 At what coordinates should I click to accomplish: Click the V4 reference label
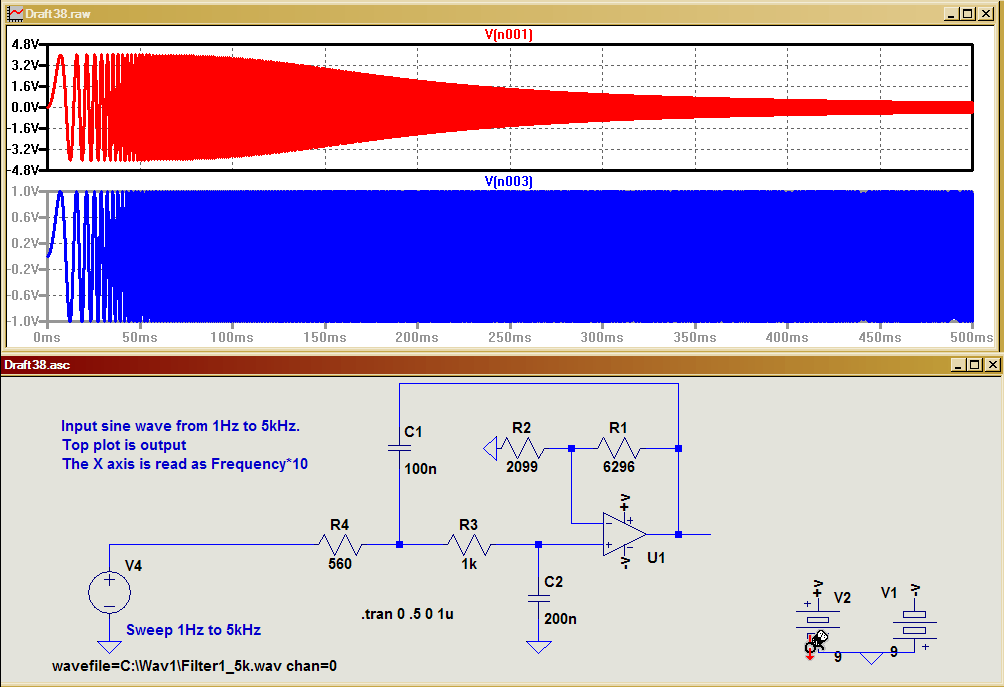coord(133,566)
